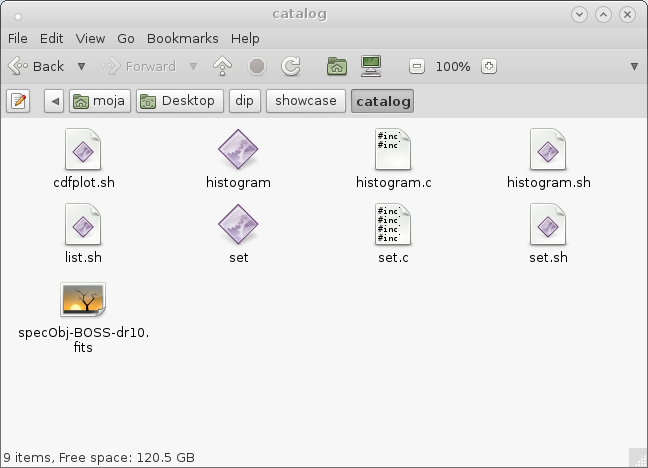Toggle the location text entry button
This screenshot has height=468, width=648.
coord(18,101)
